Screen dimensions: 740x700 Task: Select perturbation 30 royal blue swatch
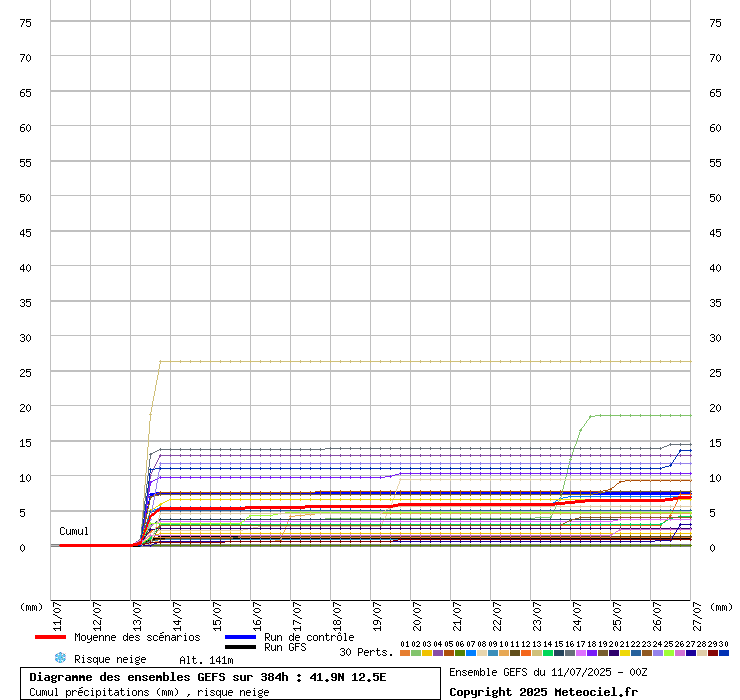tap(724, 653)
